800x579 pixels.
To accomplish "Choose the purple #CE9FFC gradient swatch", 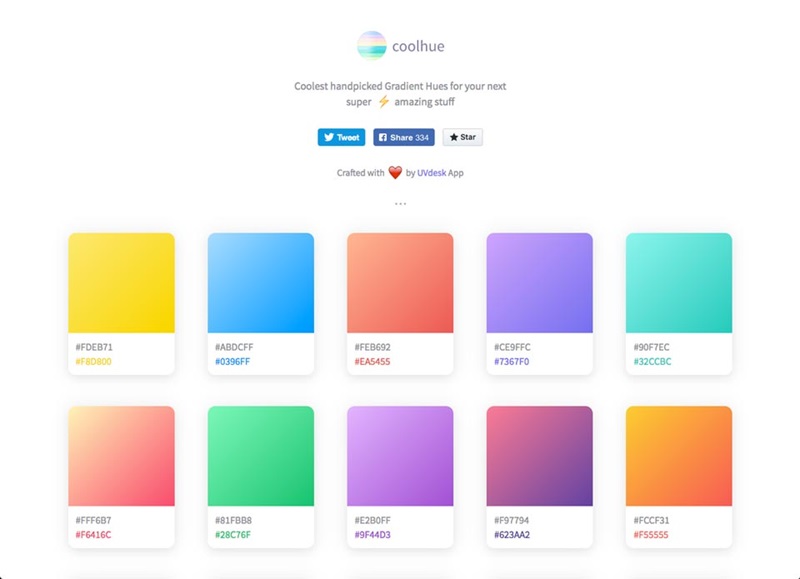I will click(539, 282).
